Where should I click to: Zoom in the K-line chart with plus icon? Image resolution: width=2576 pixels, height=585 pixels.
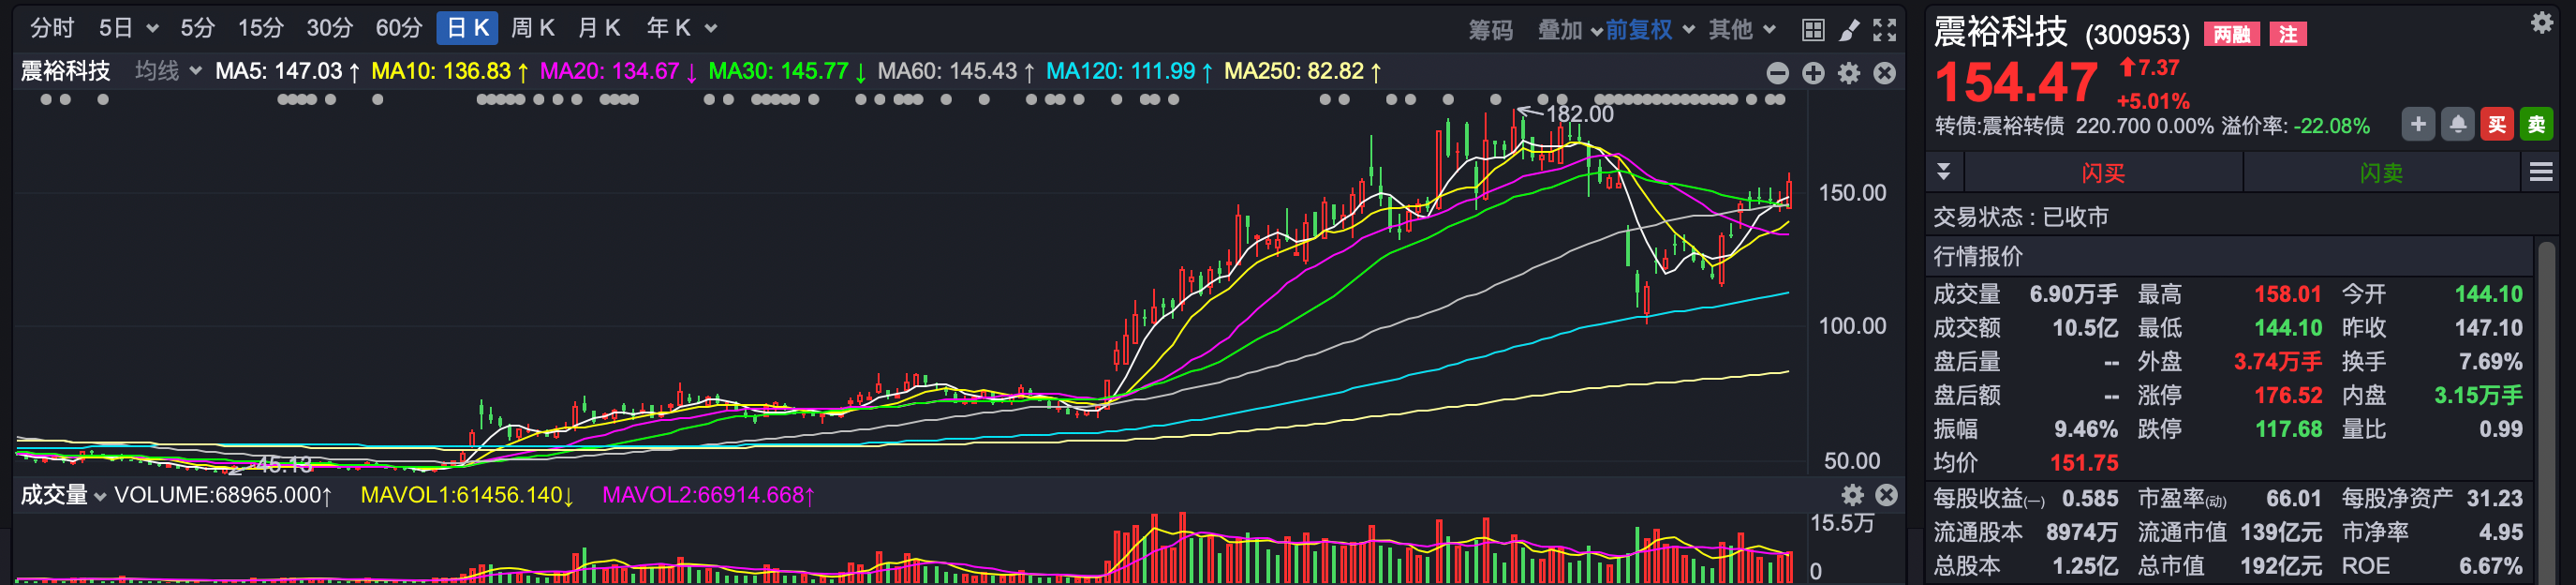pyautogui.click(x=1813, y=73)
